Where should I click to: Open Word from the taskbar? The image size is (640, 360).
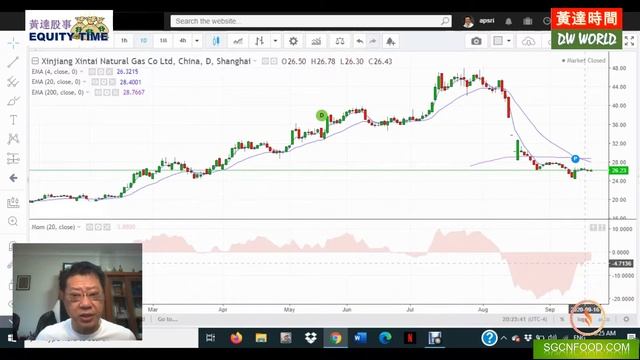tap(360, 338)
